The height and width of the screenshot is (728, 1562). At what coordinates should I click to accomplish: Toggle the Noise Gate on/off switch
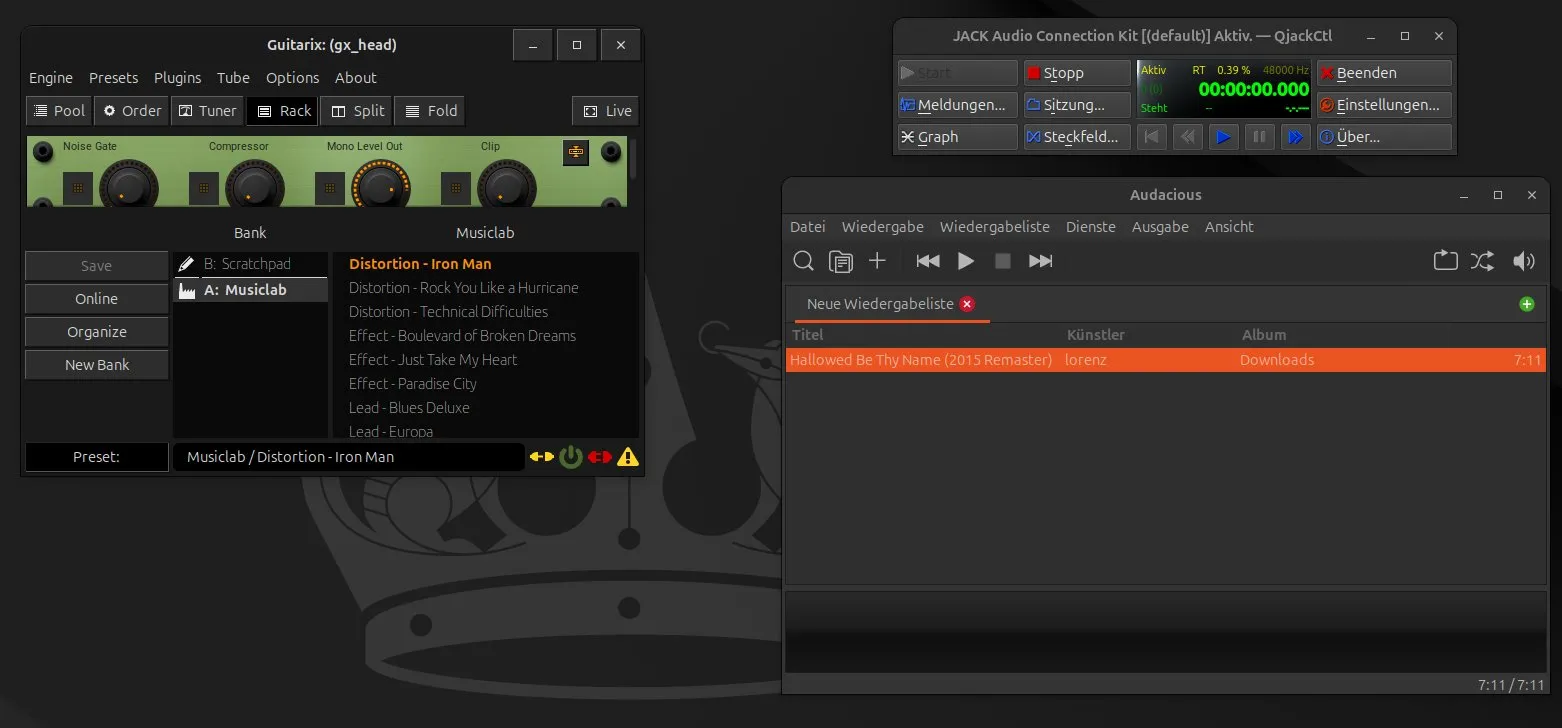tap(78, 187)
